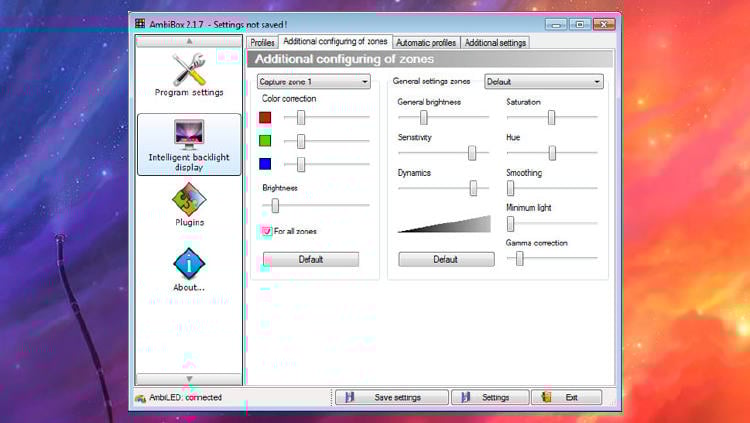Click the About info icon
750x423 pixels.
coord(188,263)
